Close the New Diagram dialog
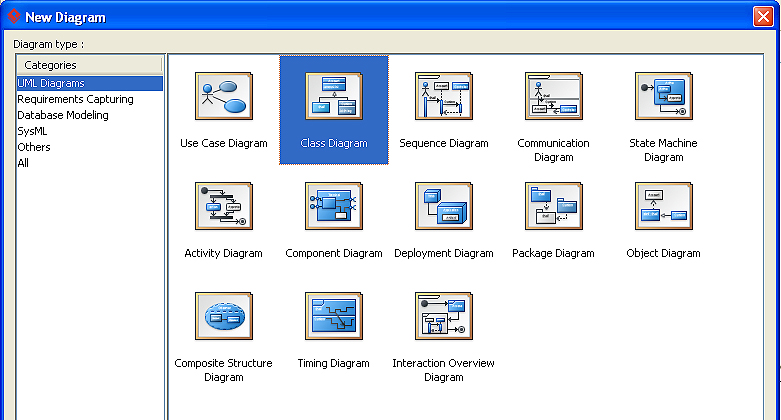The width and height of the screenshot is (781, 420). (x=763, y=17)
